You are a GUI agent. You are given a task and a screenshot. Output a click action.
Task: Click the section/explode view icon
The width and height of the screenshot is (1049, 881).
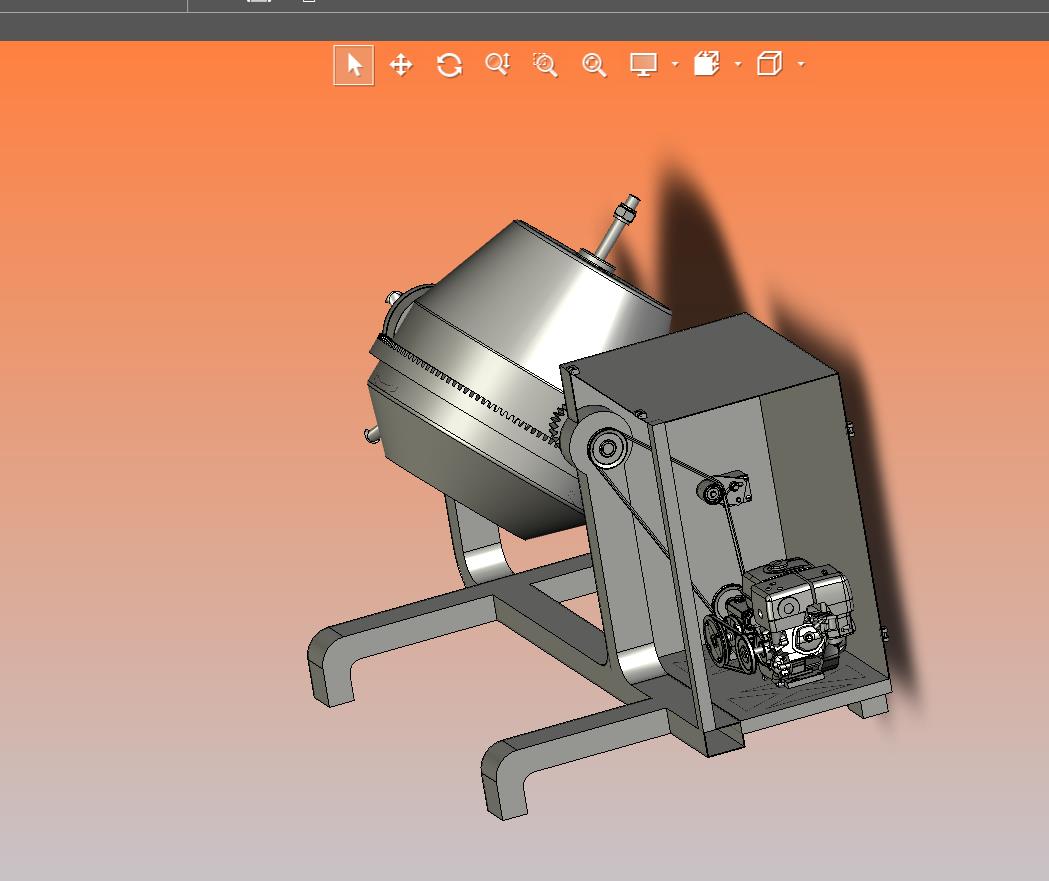tap(706, 64)
